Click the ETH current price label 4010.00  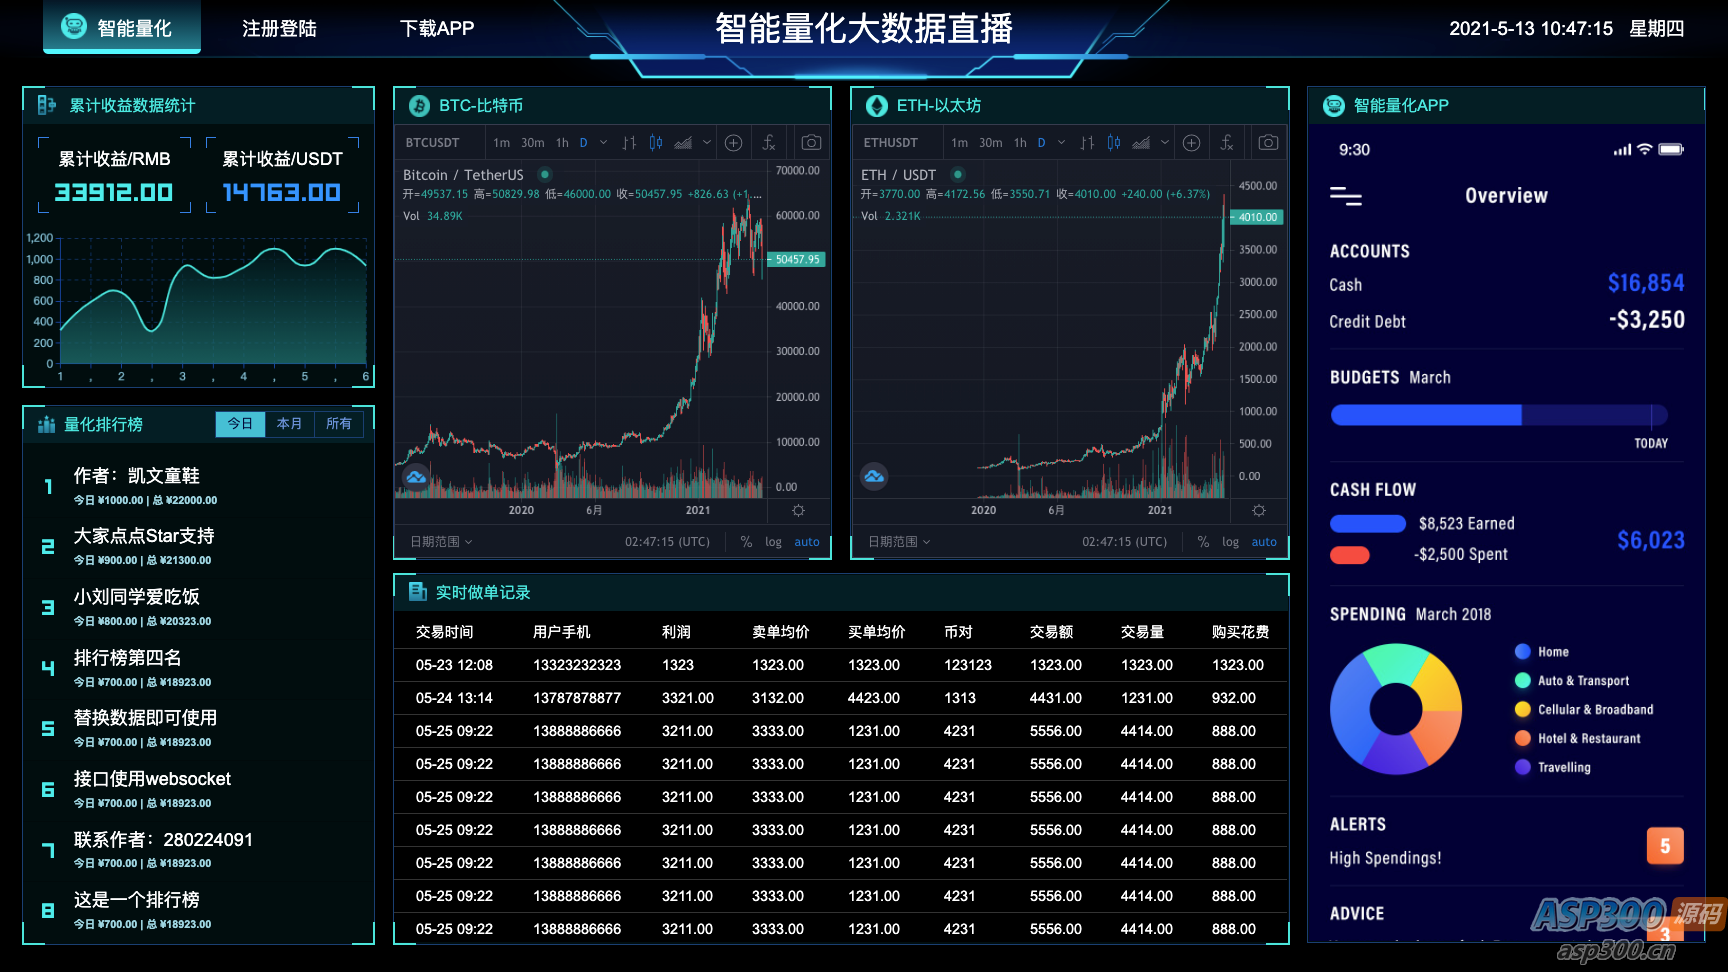coord(1257,217)
